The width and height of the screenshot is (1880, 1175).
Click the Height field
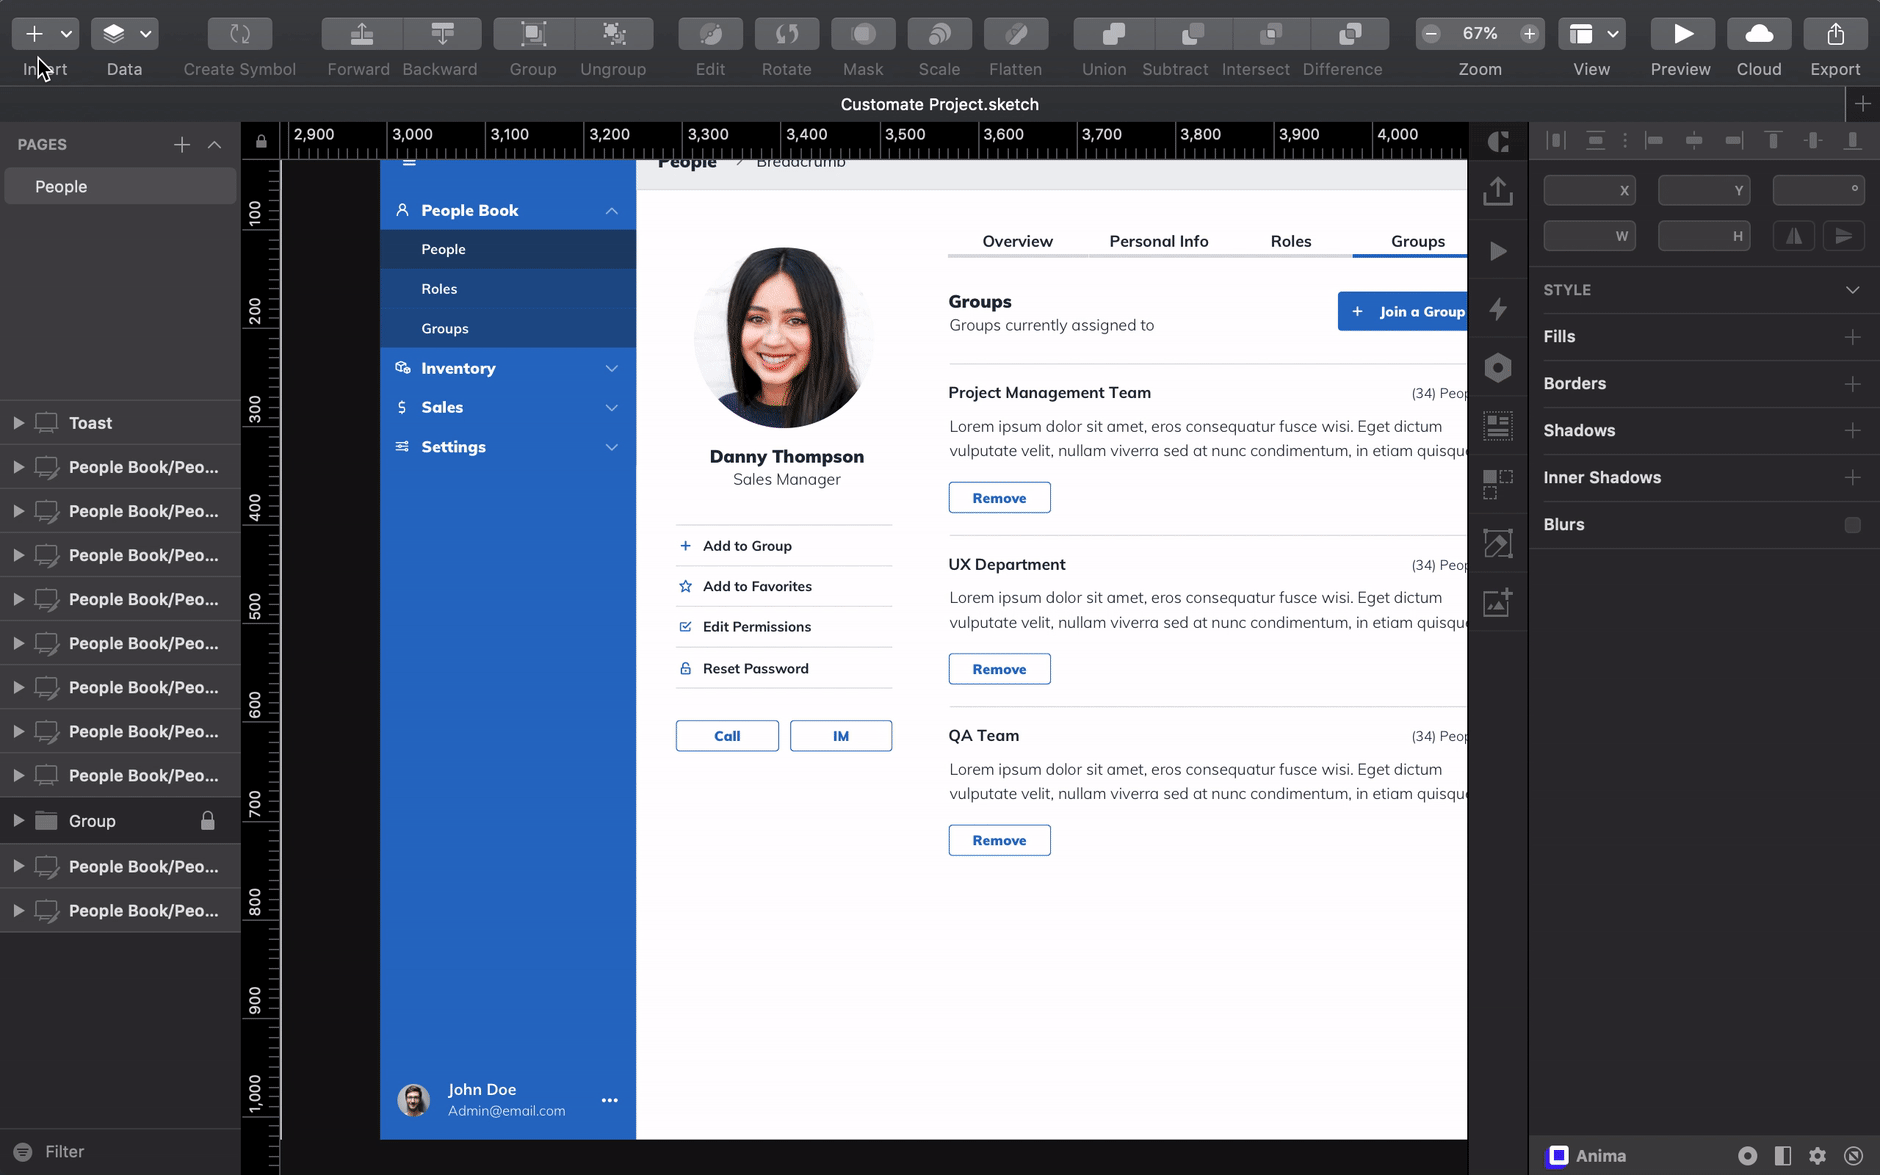(x=1704, y=236)
